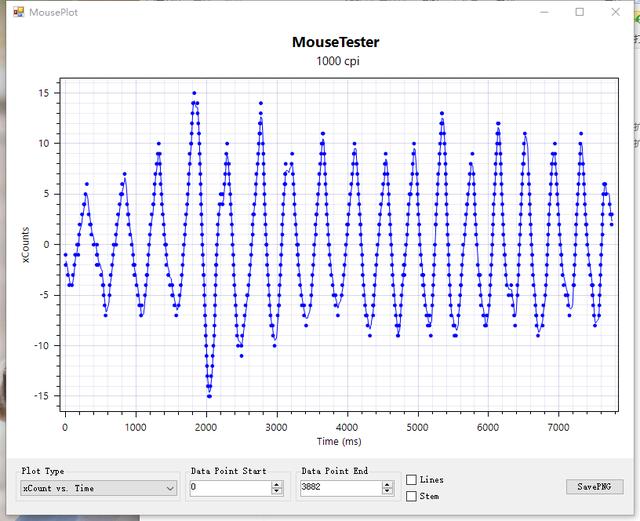This screenshot has width=640, height=521.
Task: Decrease Data Point Start with down arrow
Action: (276, 492)
